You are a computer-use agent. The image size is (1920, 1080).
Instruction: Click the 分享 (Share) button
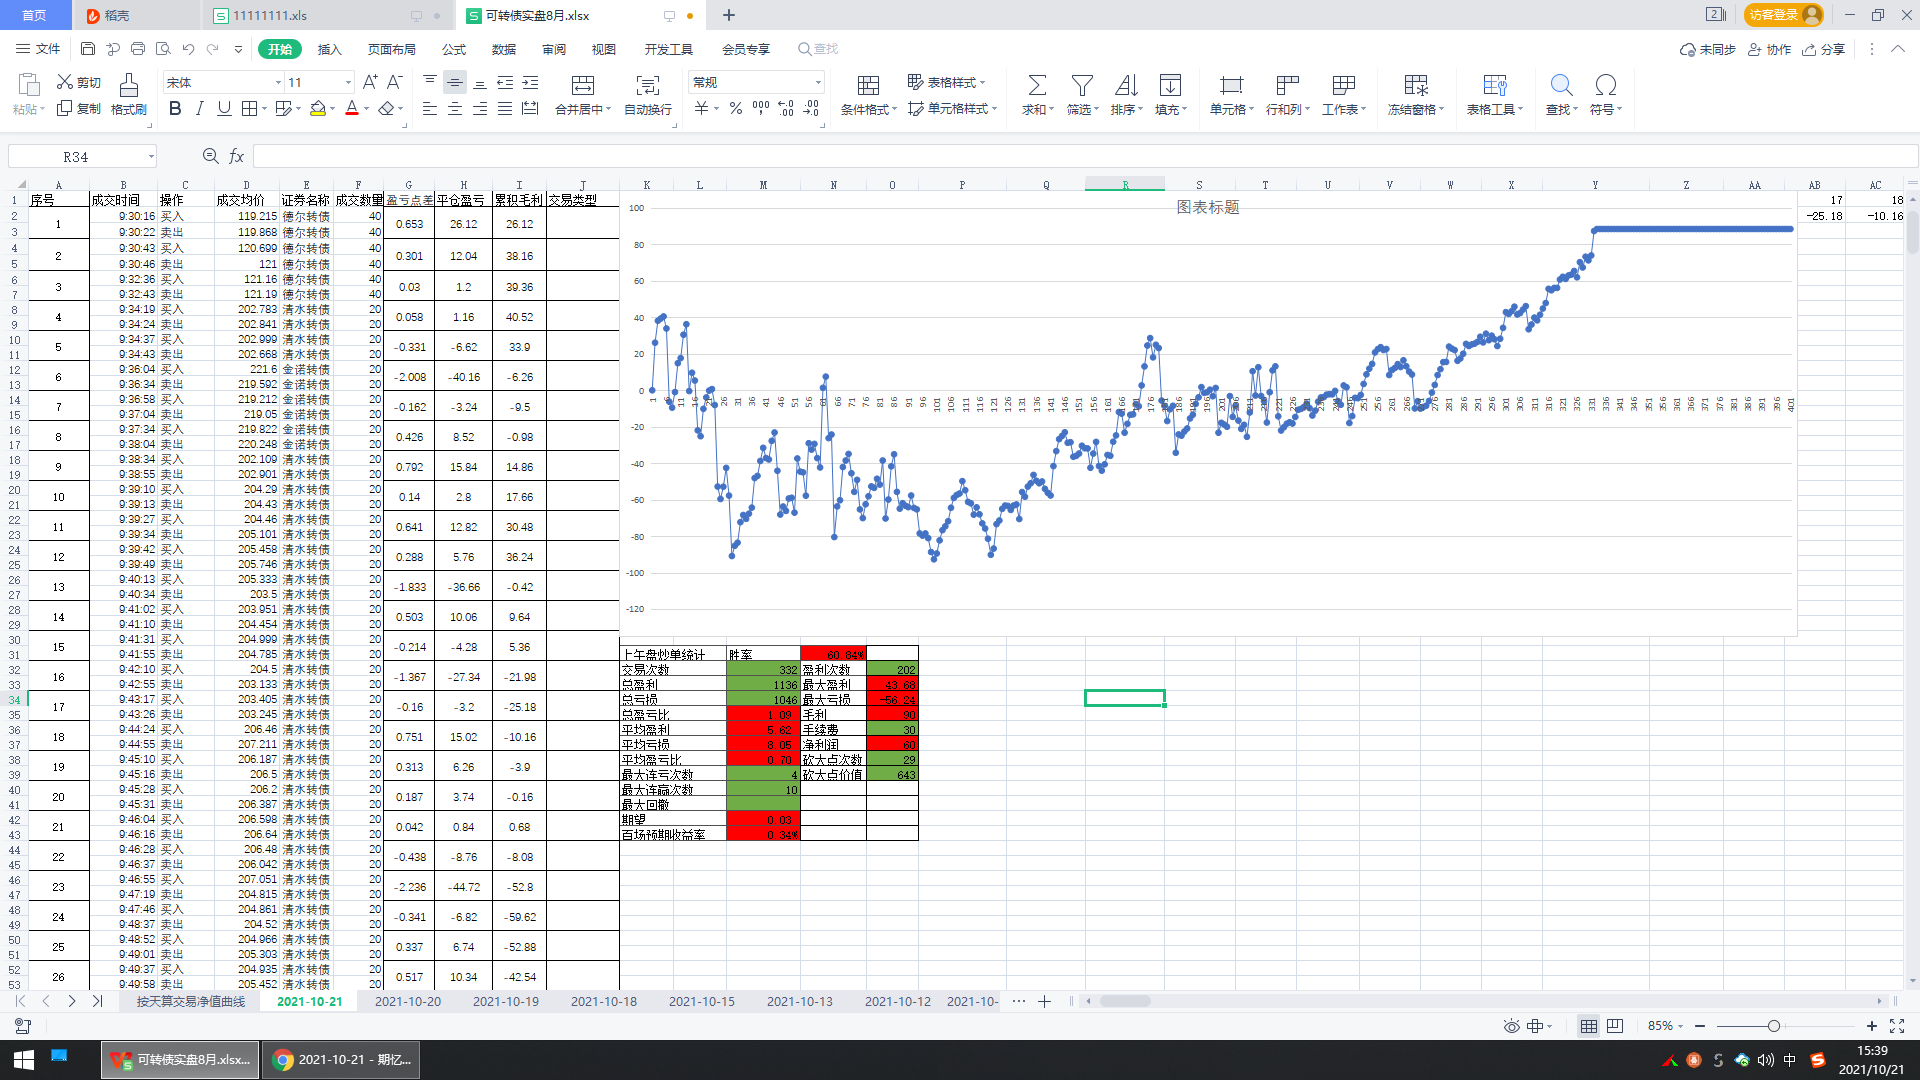(1823, 49)
